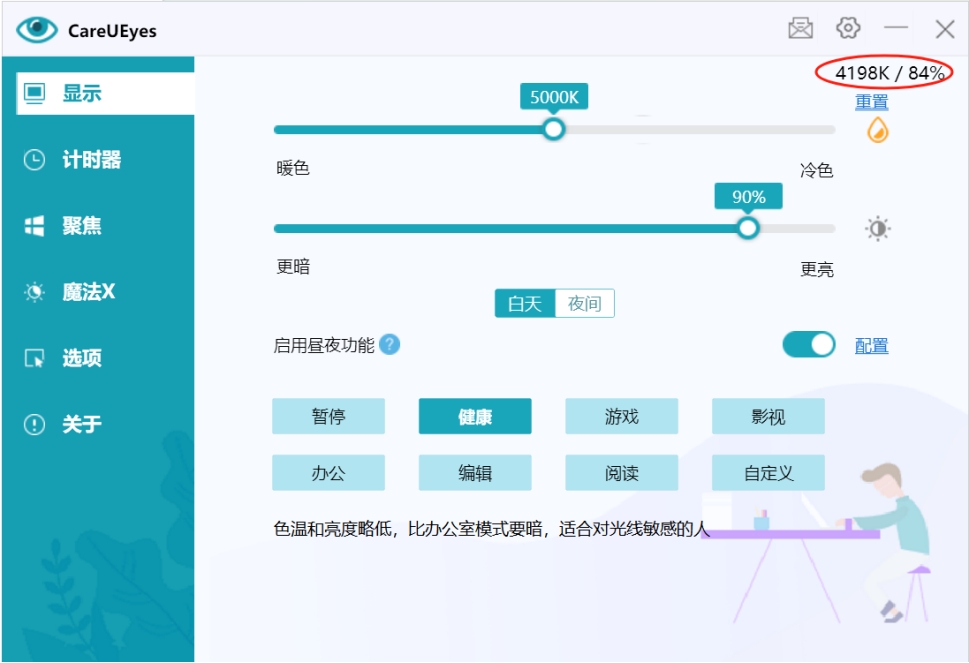
Task: Select the 夜间 night mode option
Action: (x=584, y=304)
